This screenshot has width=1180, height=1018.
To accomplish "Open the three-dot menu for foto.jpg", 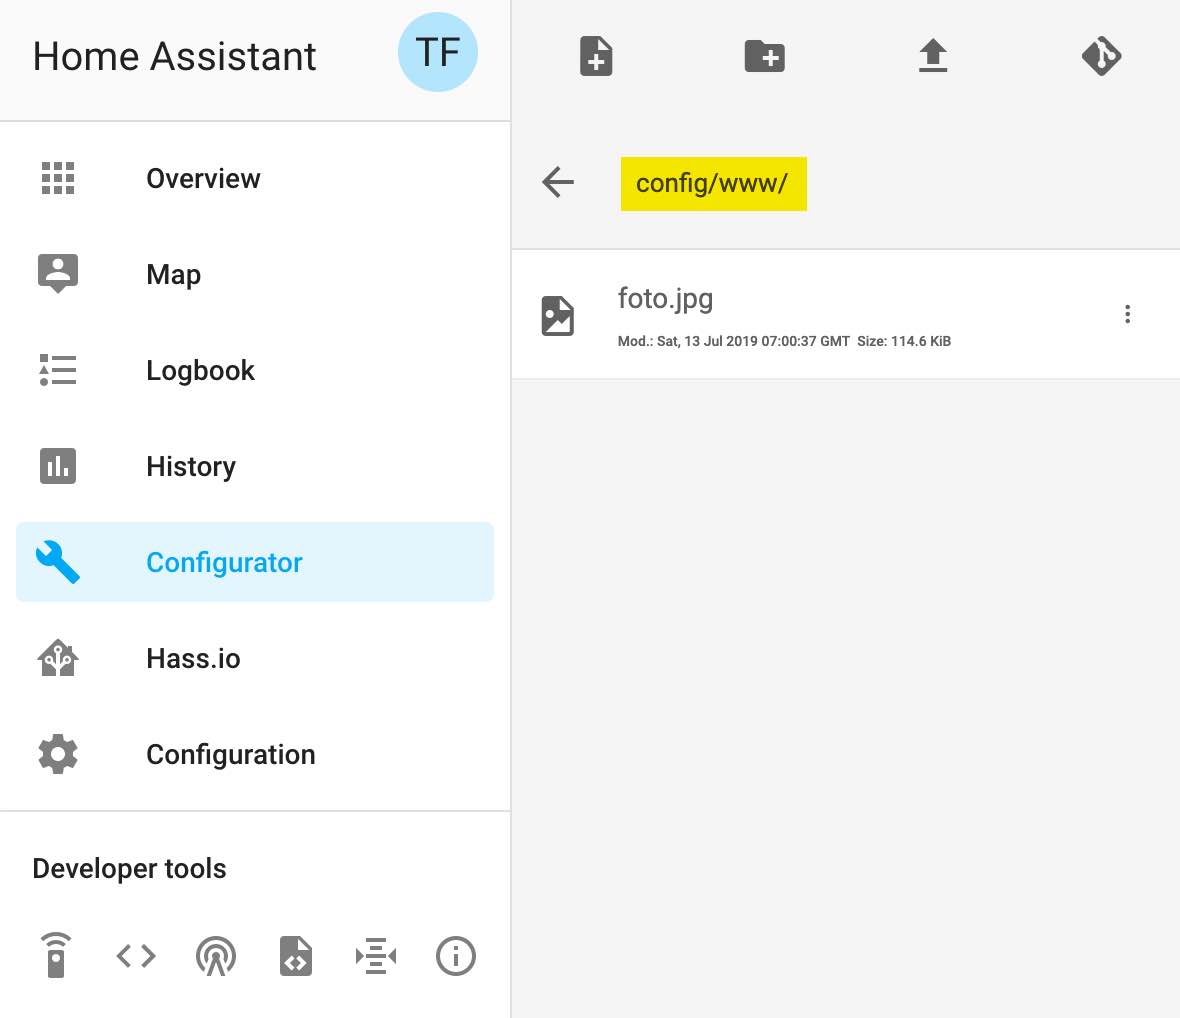I will [x=1127, y=314].
